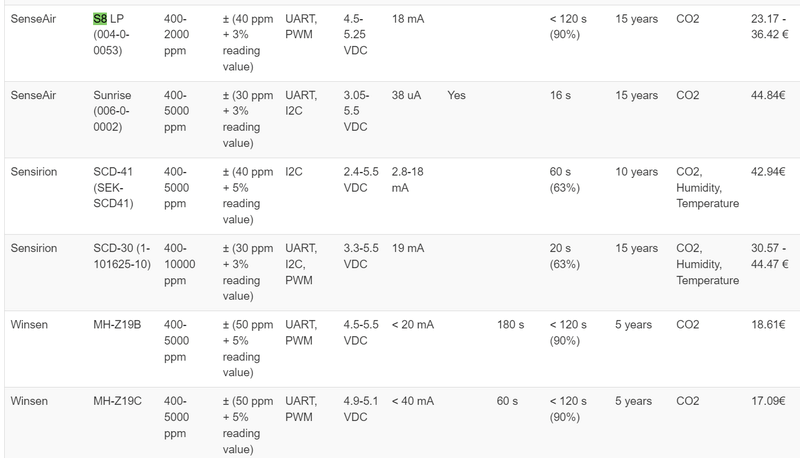The height and width of the screenshot is (458, 800).
Task: Click the 18.61€ price entry
Action: point(768,325)
